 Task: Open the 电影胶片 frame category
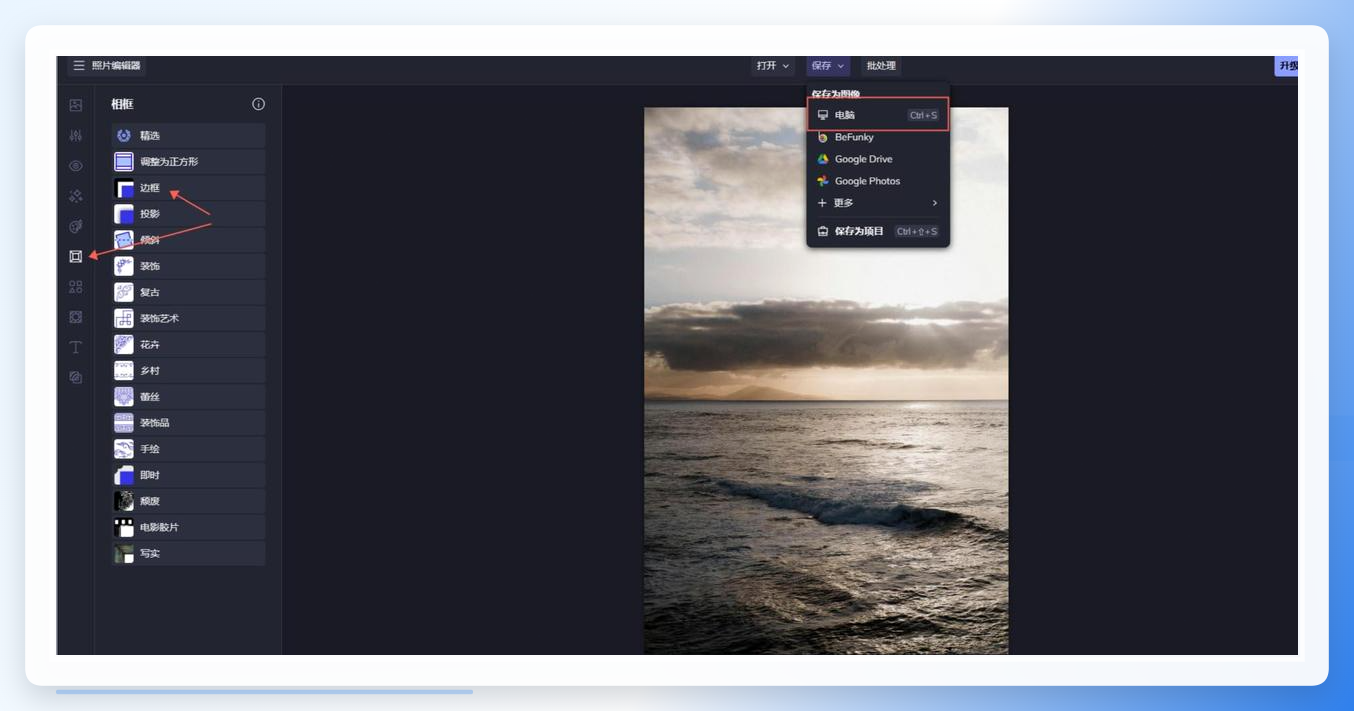click(188, 527)
